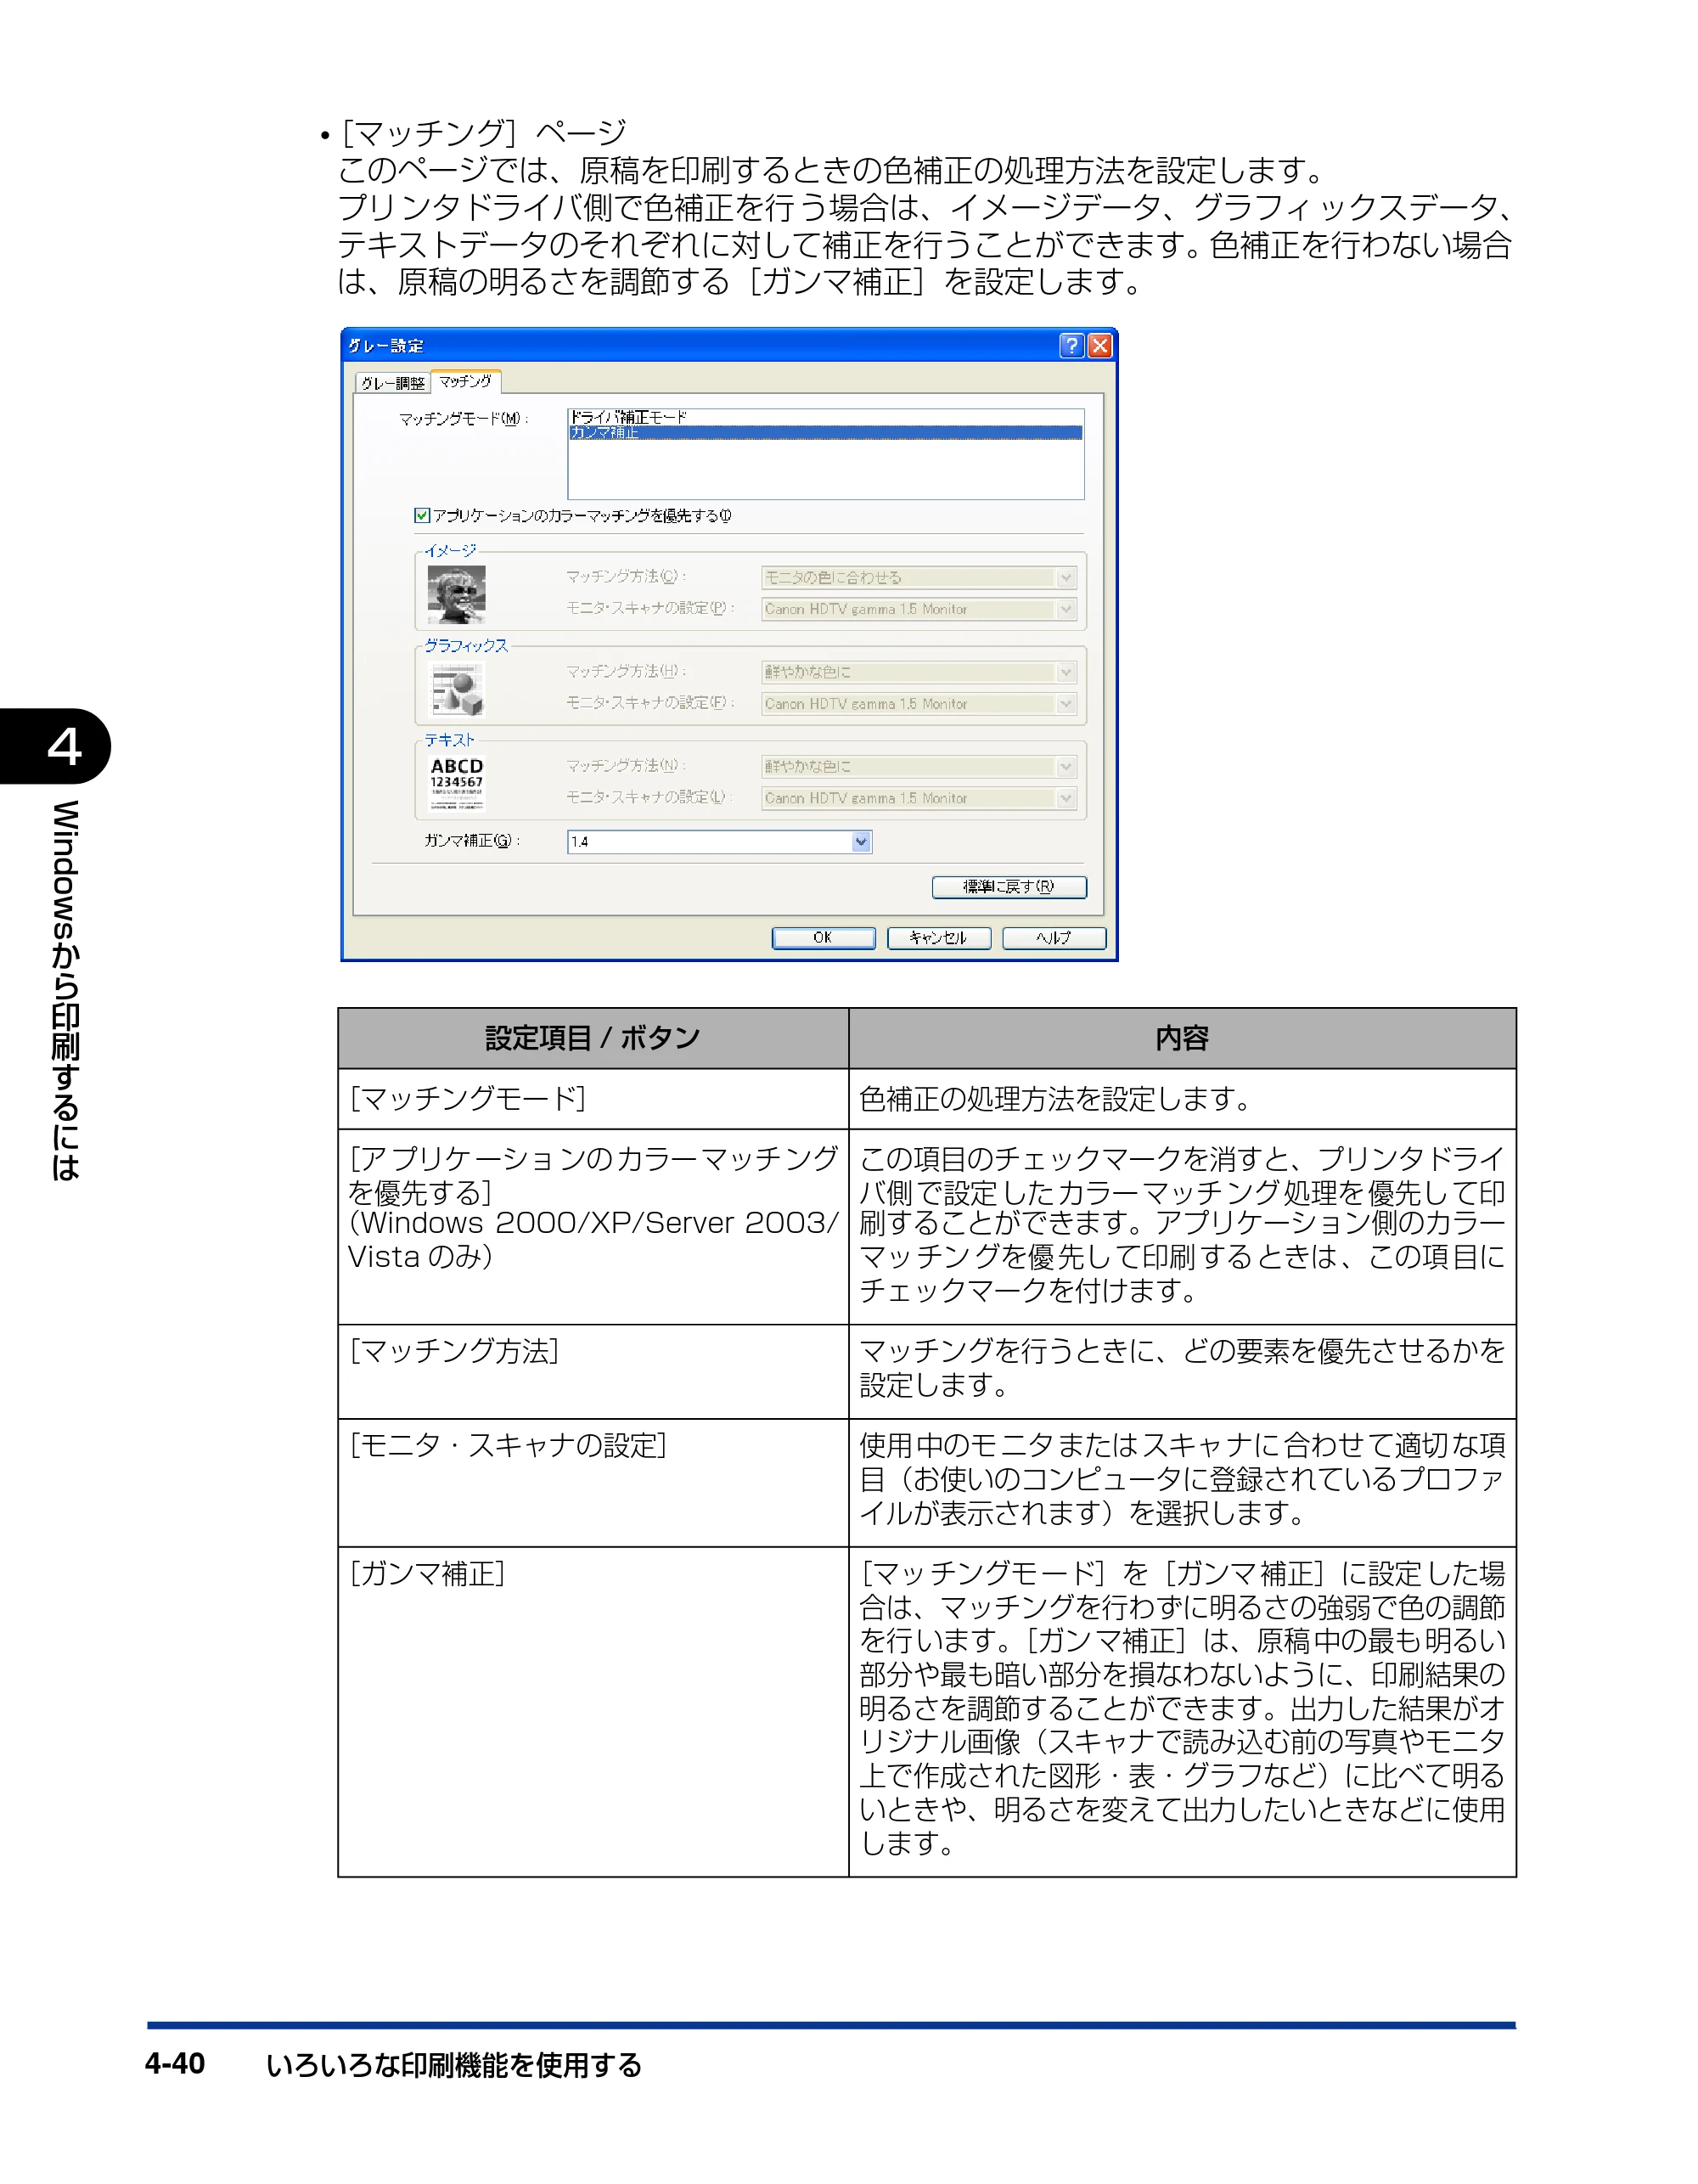Open テキスト モニタ・スキャナの設定 dropdown
The width and height of the screenshot is (1698, 2184).
tap(918, 798)
